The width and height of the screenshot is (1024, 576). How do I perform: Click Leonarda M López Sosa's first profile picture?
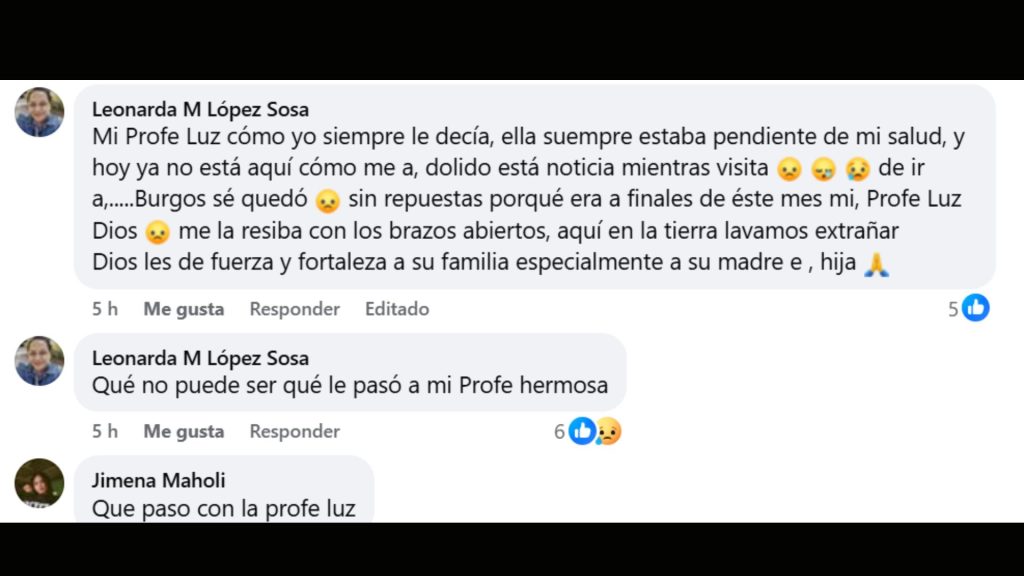point(39,111)
